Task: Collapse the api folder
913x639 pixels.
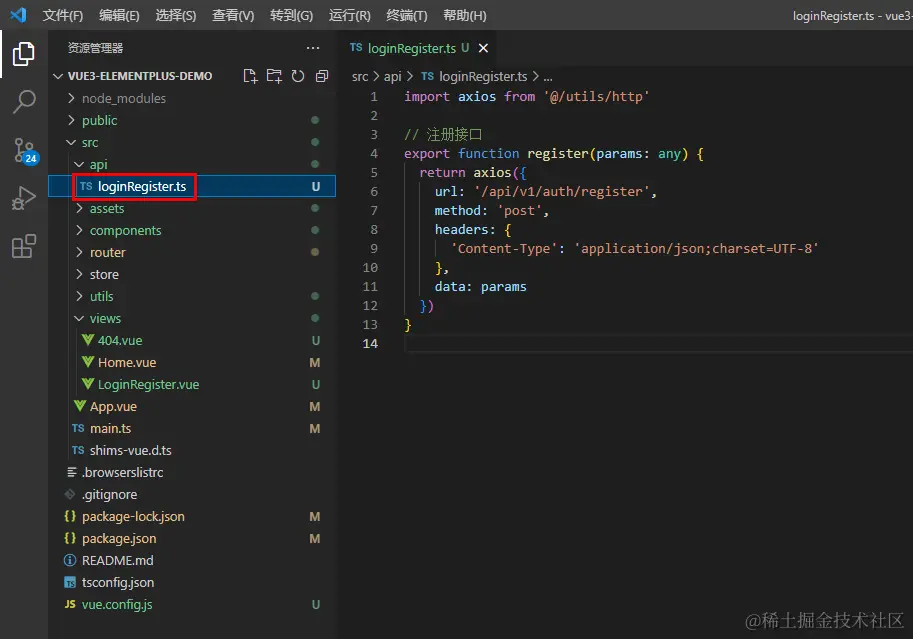Action: coord(192,165)
